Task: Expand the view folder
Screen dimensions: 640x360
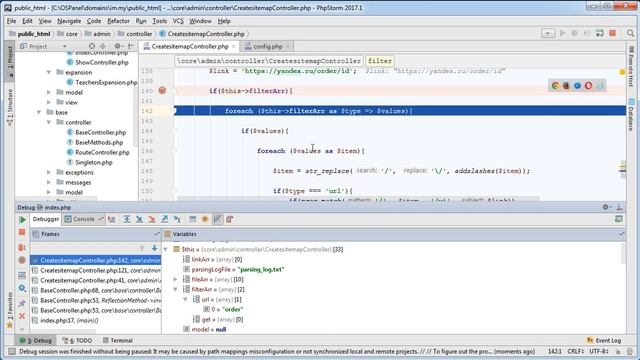Action: (x=49, y=102)
